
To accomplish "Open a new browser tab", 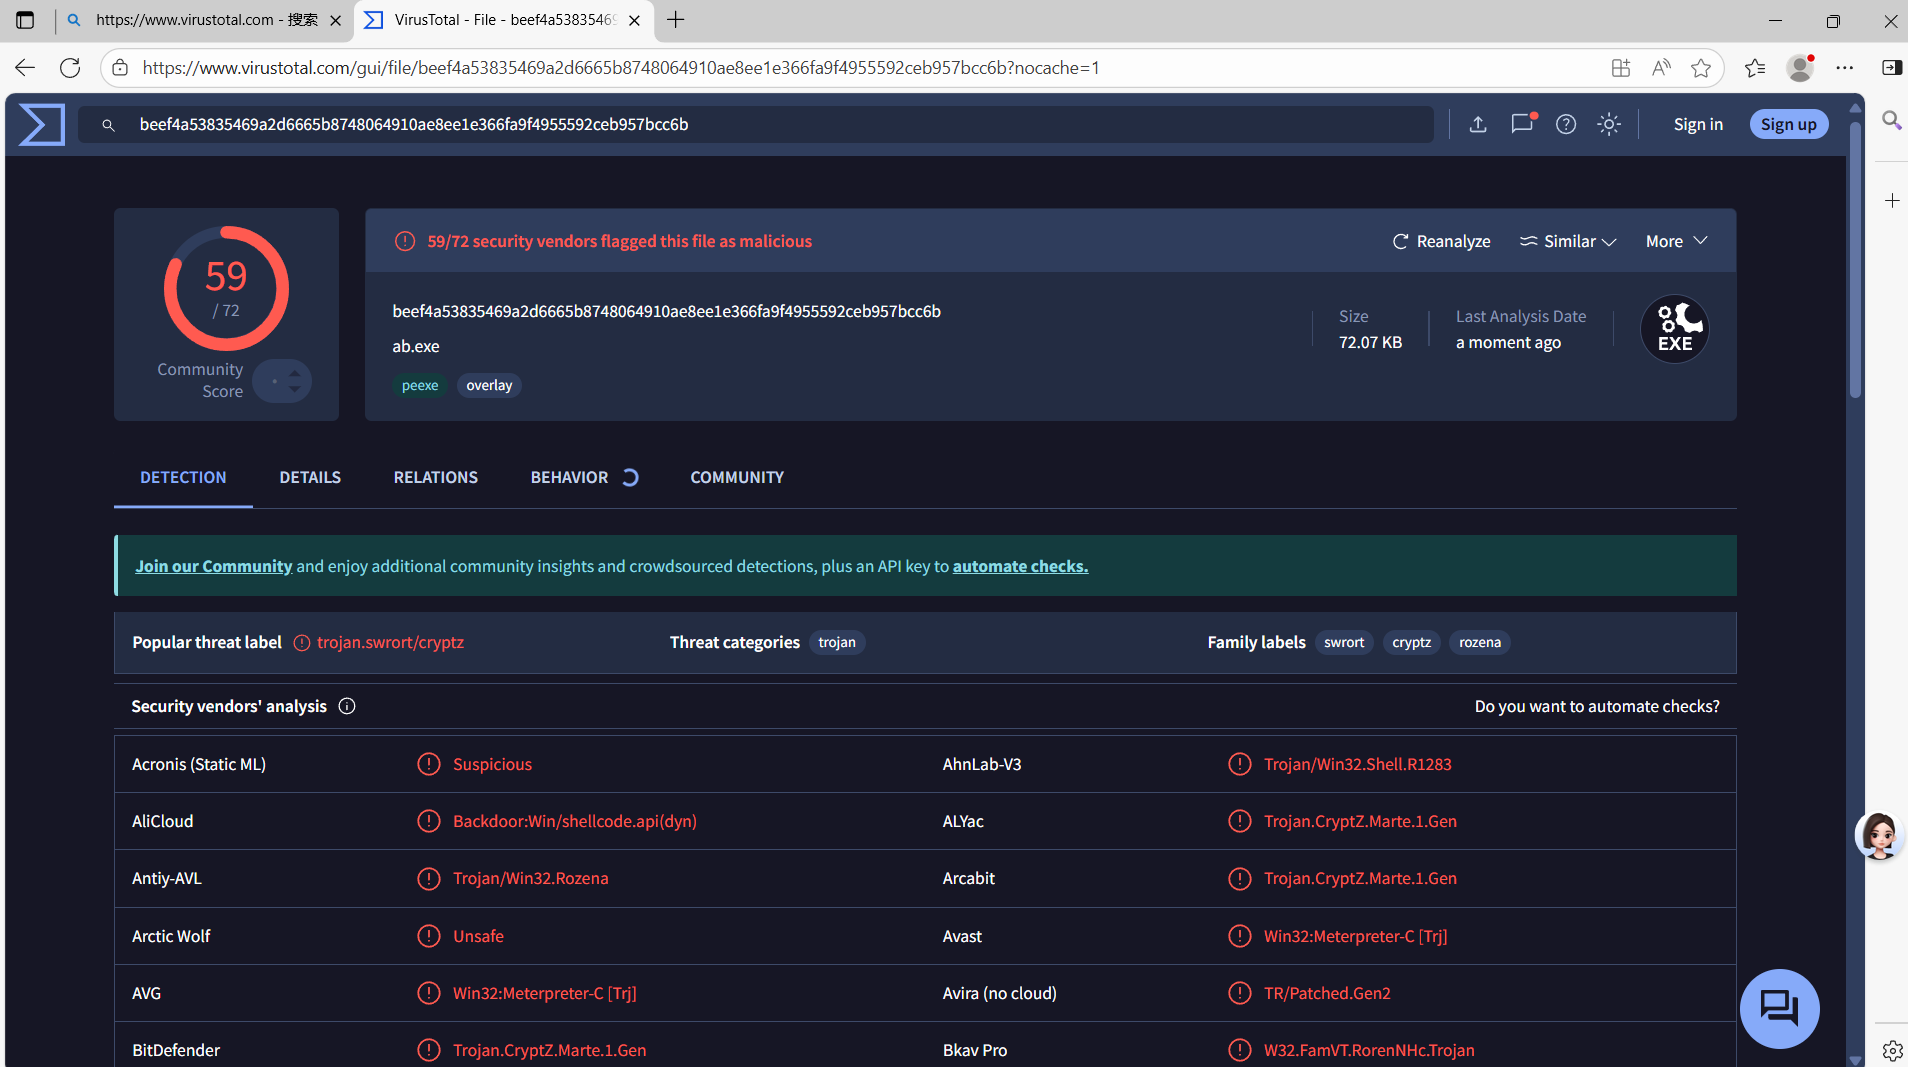I will (676, 20).
